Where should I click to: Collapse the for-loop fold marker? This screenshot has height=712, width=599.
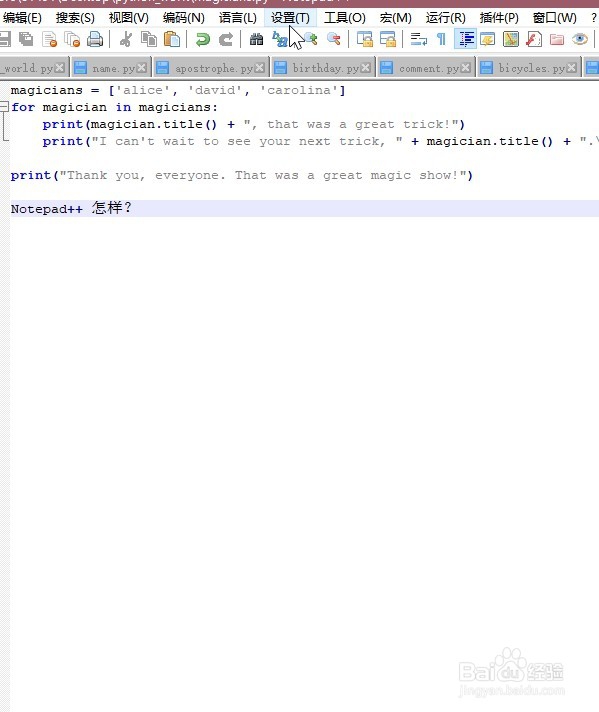(x=4, y=107)
